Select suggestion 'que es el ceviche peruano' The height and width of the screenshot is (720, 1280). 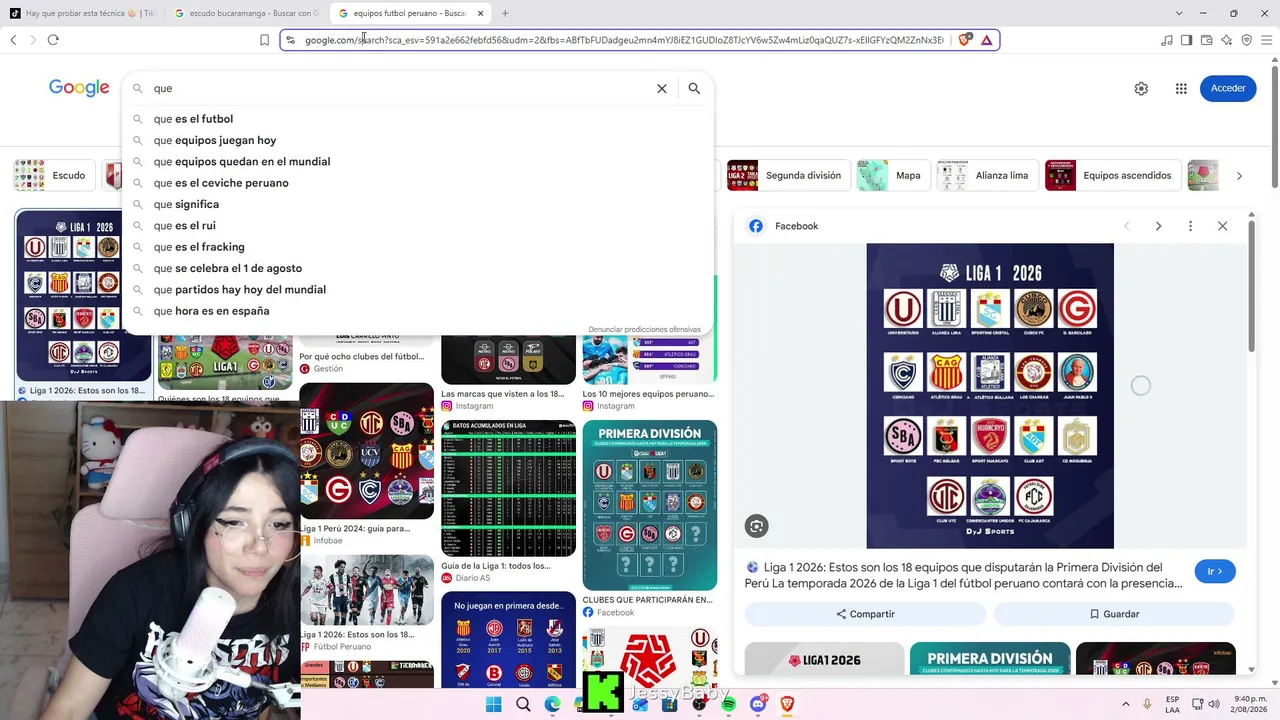click(x=418, y=183)
